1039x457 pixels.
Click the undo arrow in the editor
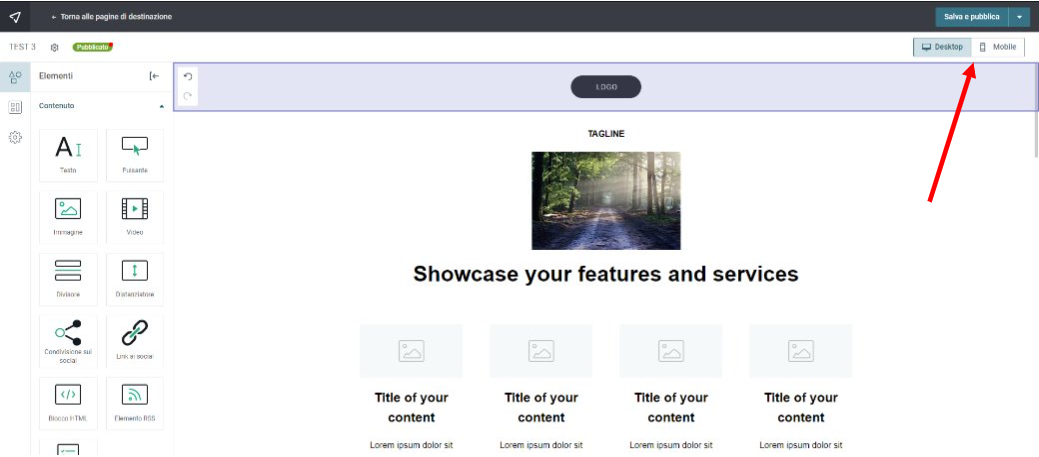click(188, 77)
